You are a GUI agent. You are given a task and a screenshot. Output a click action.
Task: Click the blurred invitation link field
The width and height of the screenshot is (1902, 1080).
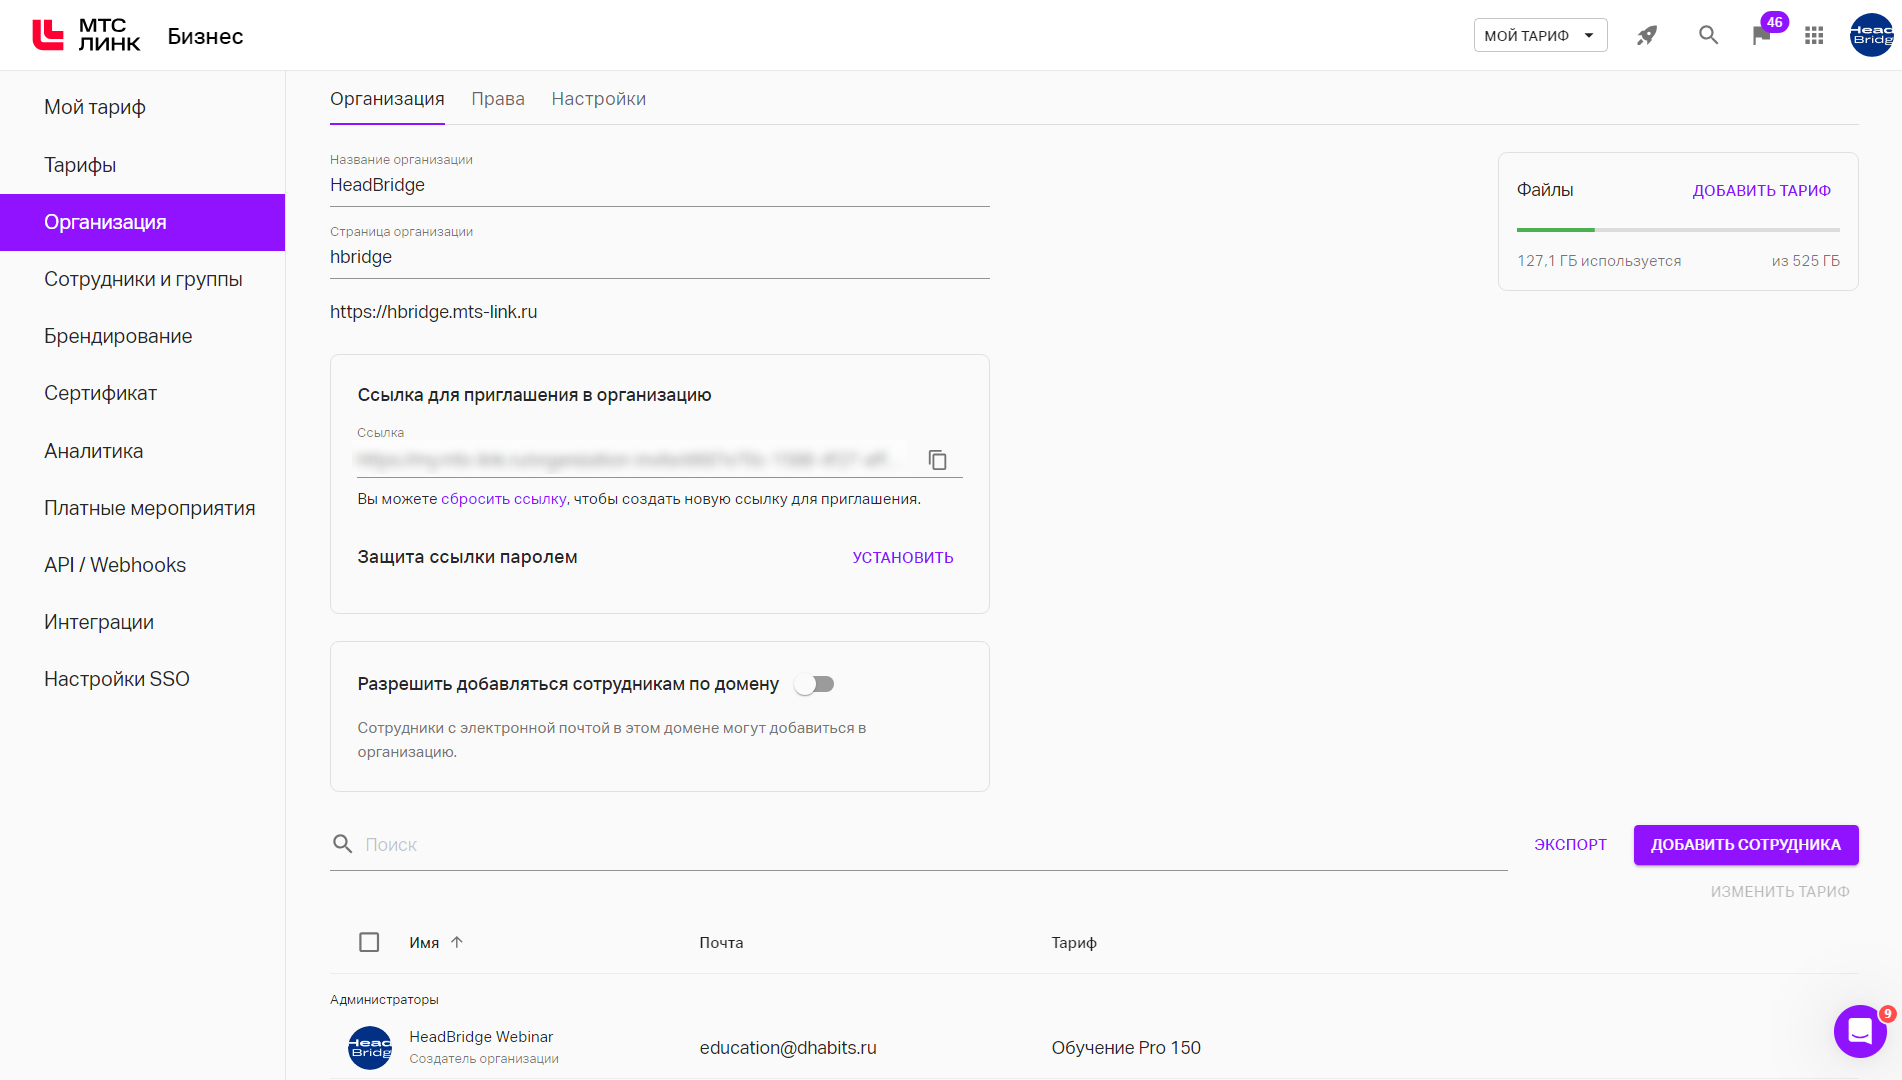[x=632, y=460]
